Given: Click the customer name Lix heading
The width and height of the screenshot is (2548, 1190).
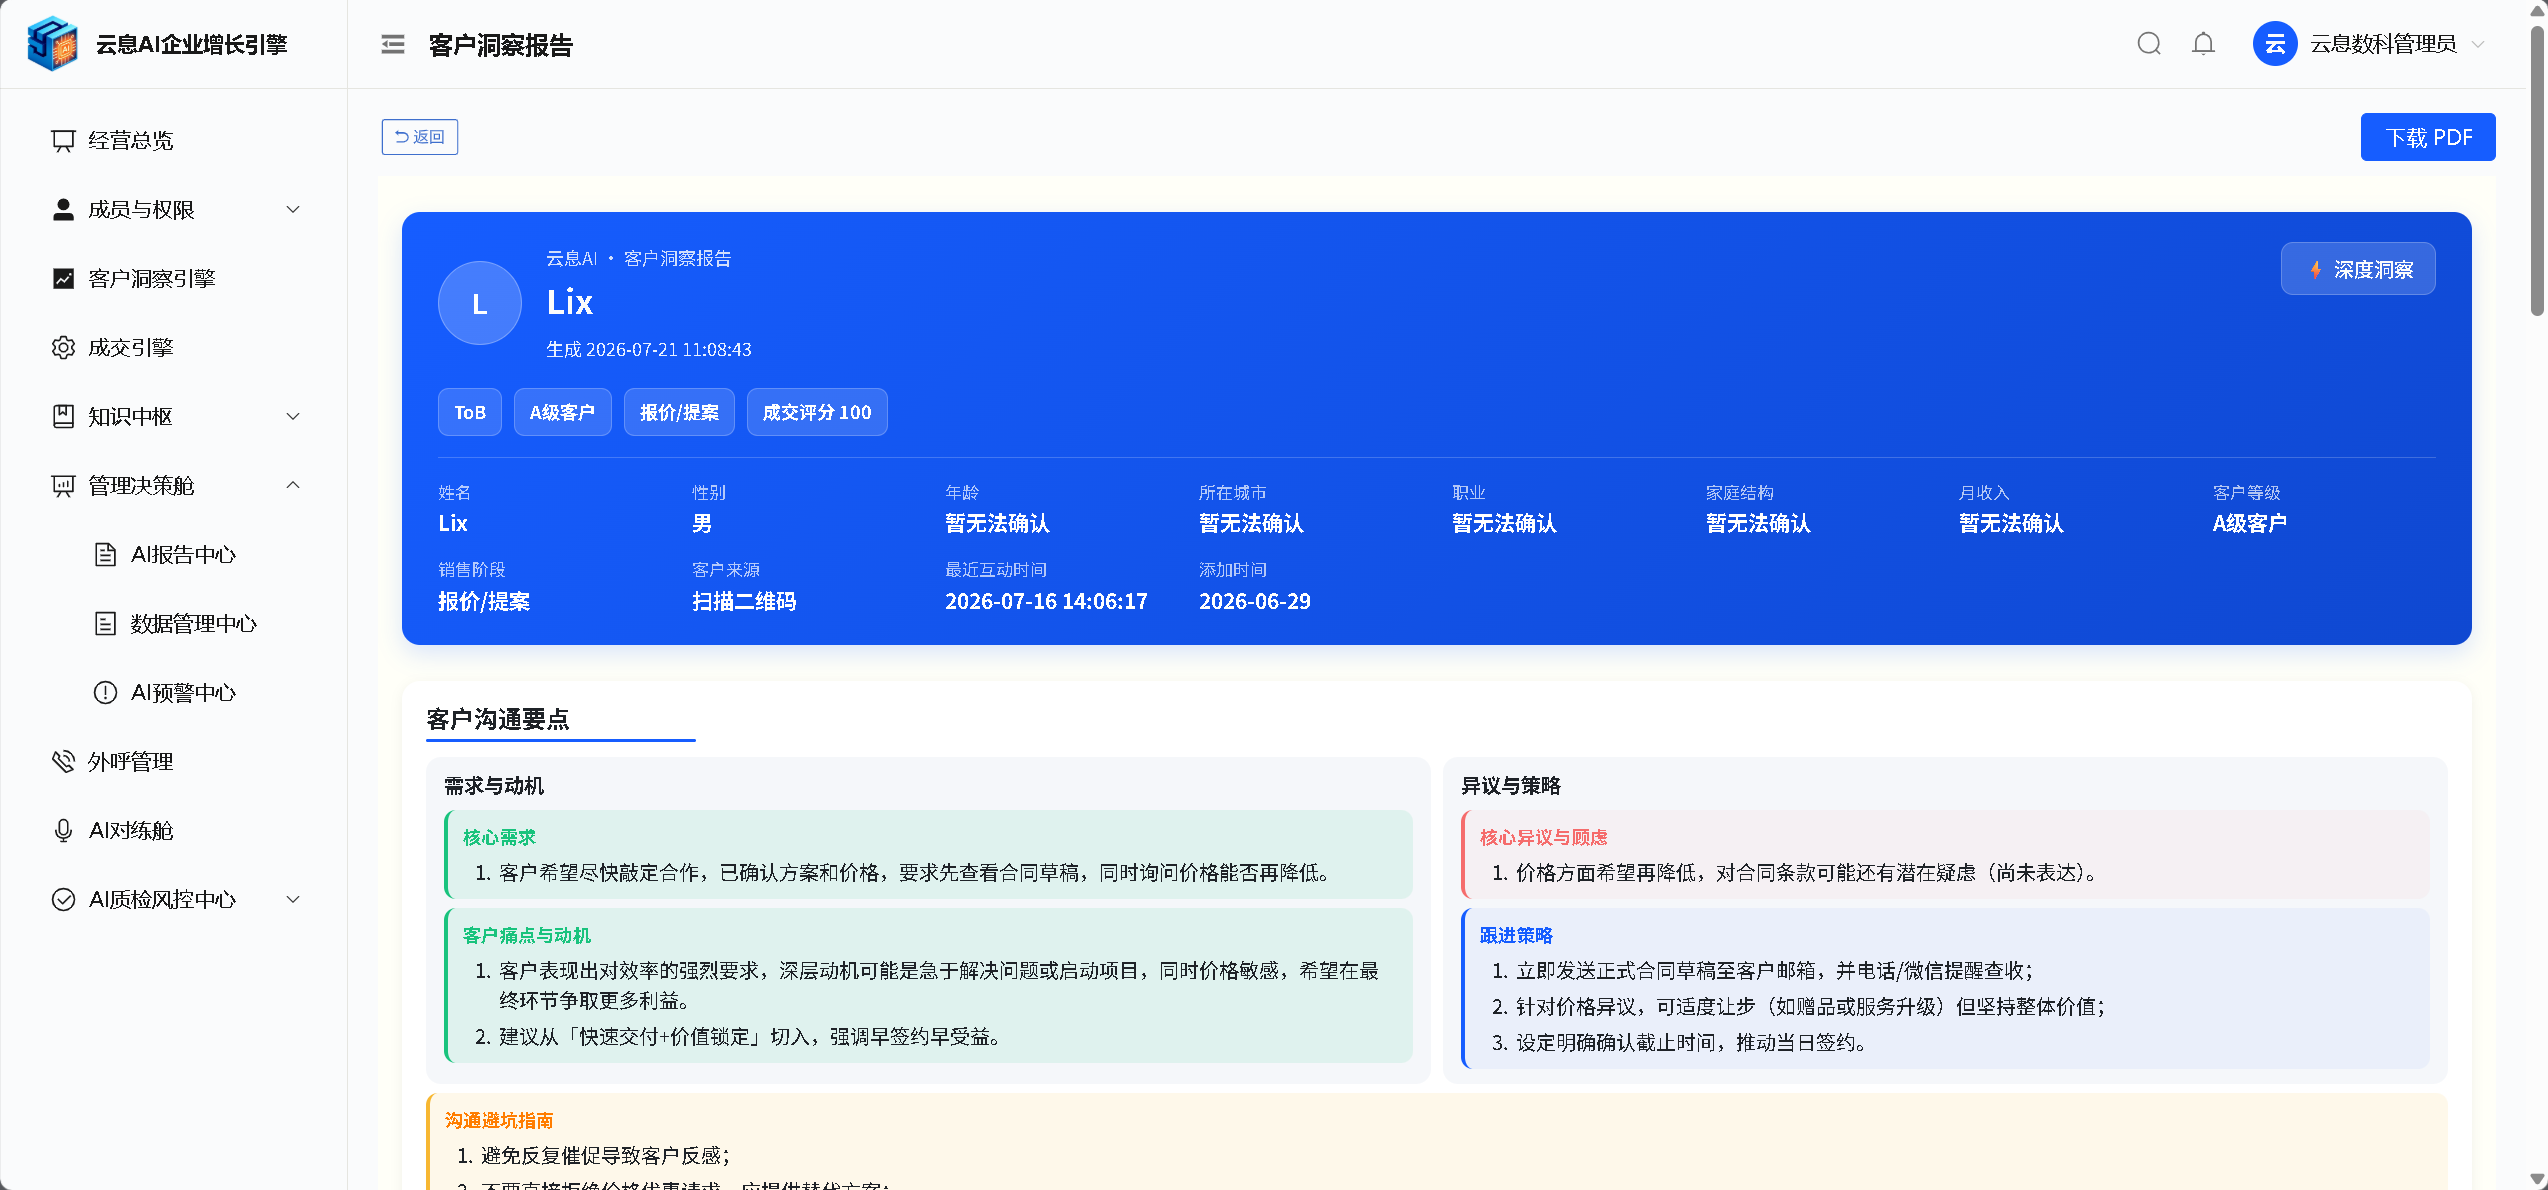Looking at the screenshot, I should point(570,302).
